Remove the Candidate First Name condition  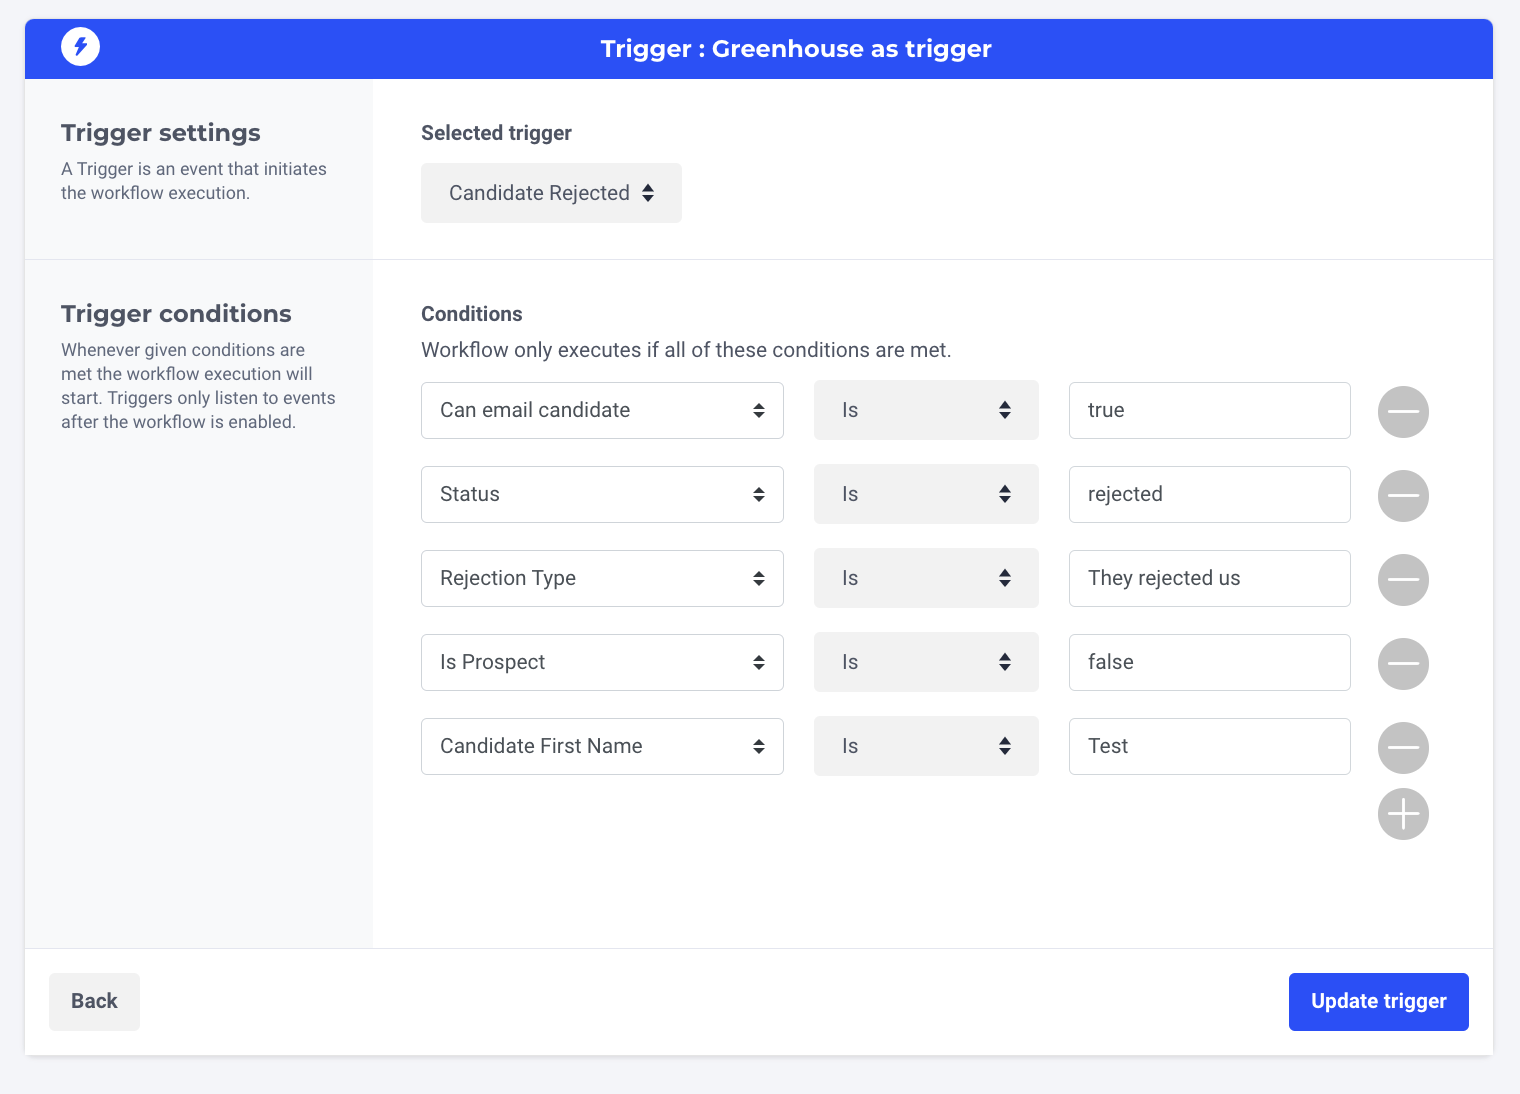click(1403, 748)
